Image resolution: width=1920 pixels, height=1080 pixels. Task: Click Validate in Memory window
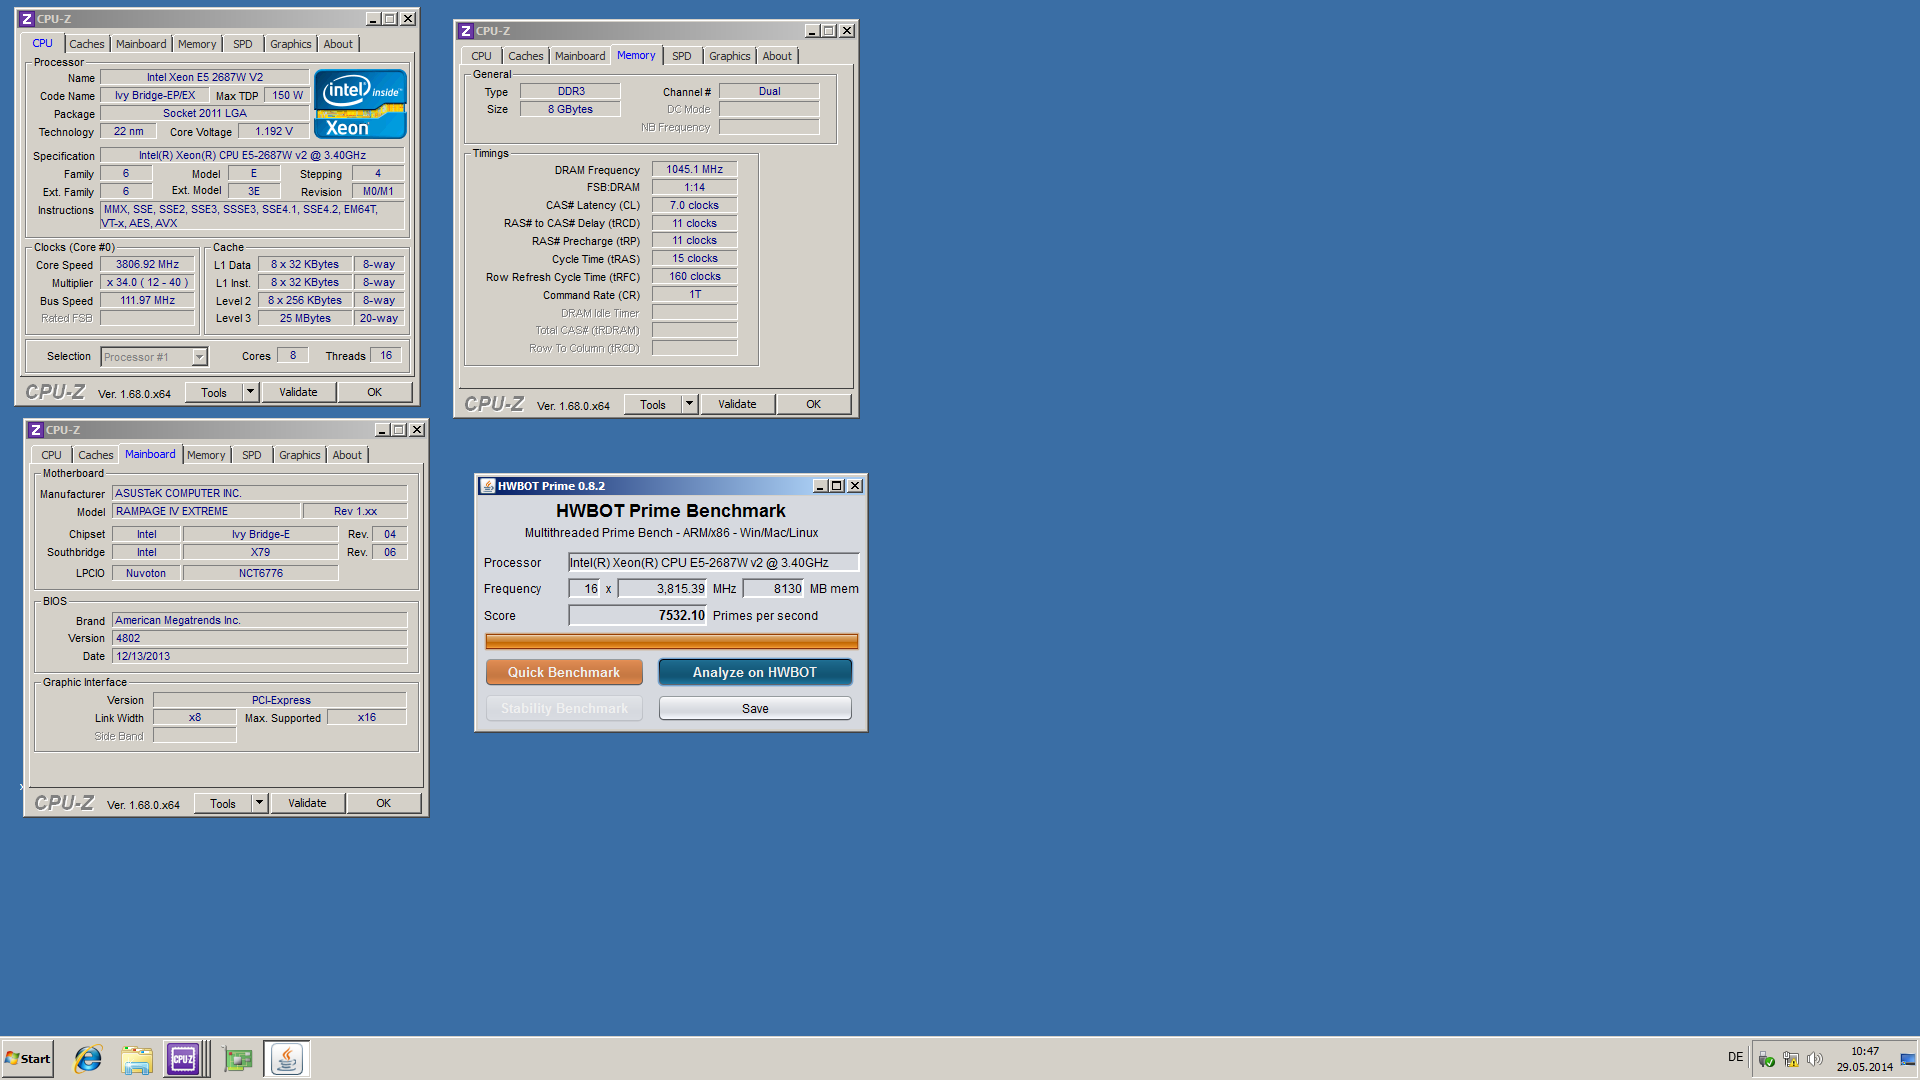(737, 404)
